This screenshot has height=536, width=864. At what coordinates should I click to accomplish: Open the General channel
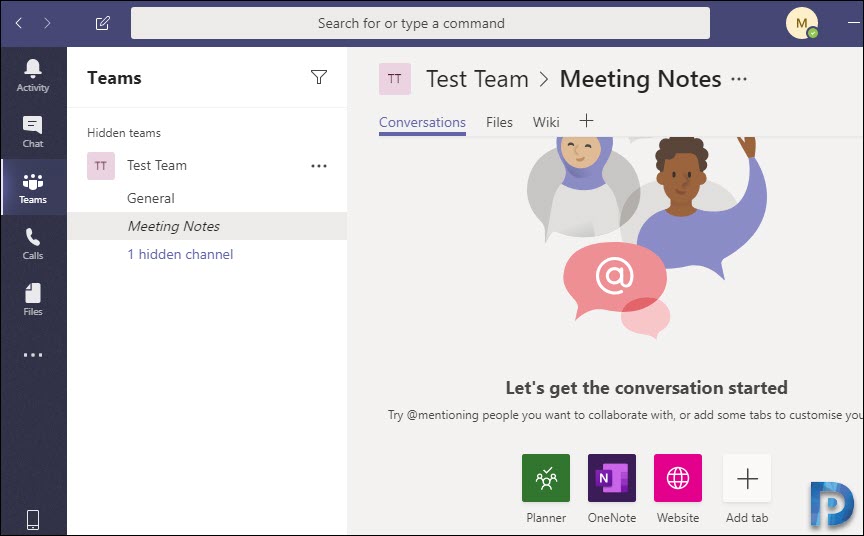click(151, 198)
